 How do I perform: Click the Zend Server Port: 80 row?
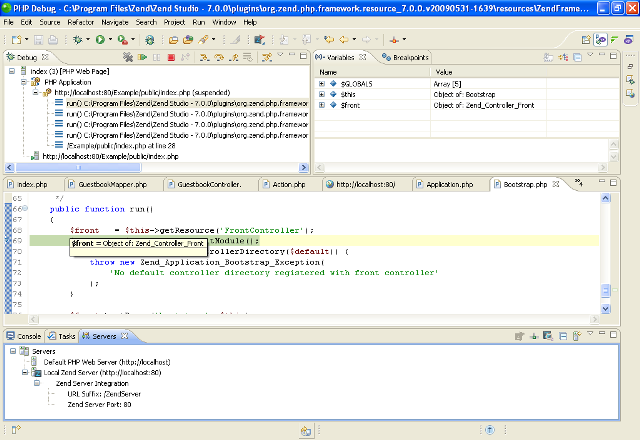pyautogui.click(x=99, y=404)
